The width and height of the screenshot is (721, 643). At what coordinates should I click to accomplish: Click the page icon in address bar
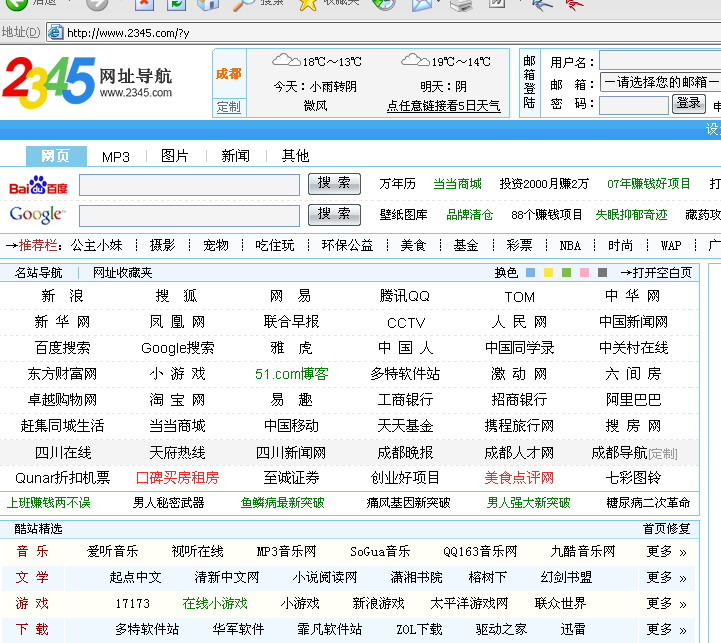point(55,33)
